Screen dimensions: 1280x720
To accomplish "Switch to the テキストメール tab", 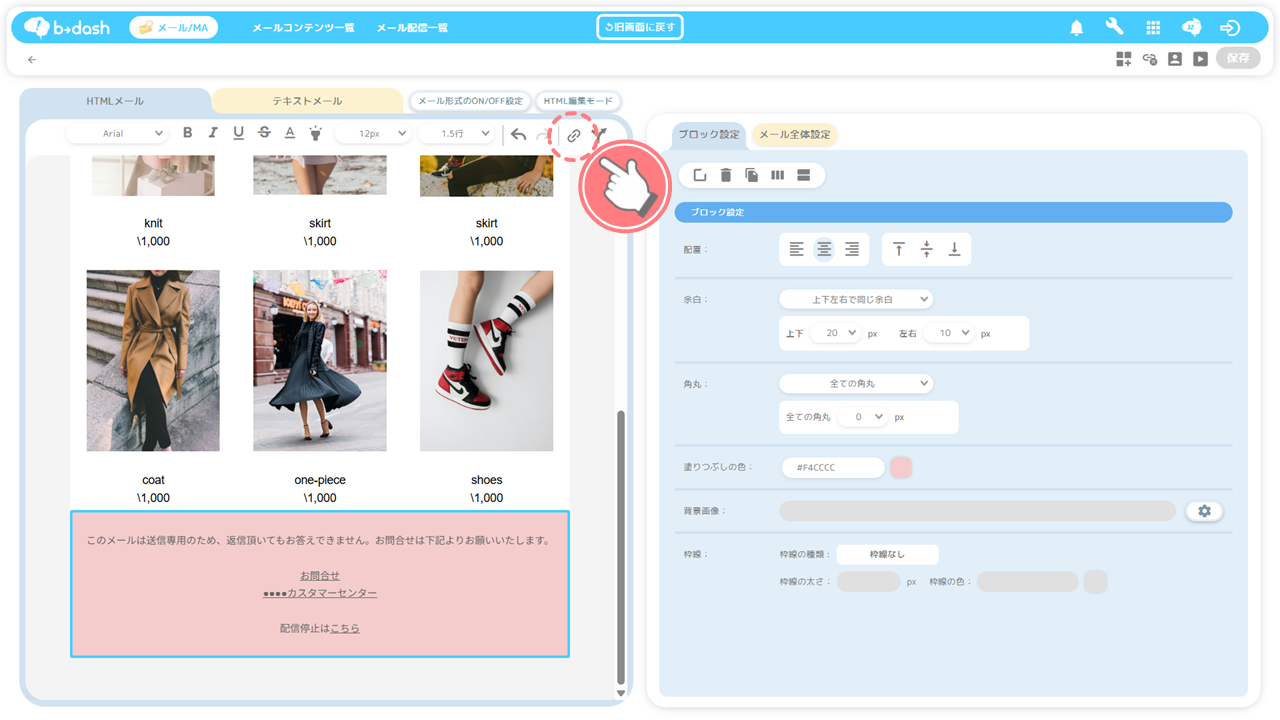I will pos(307,101).
